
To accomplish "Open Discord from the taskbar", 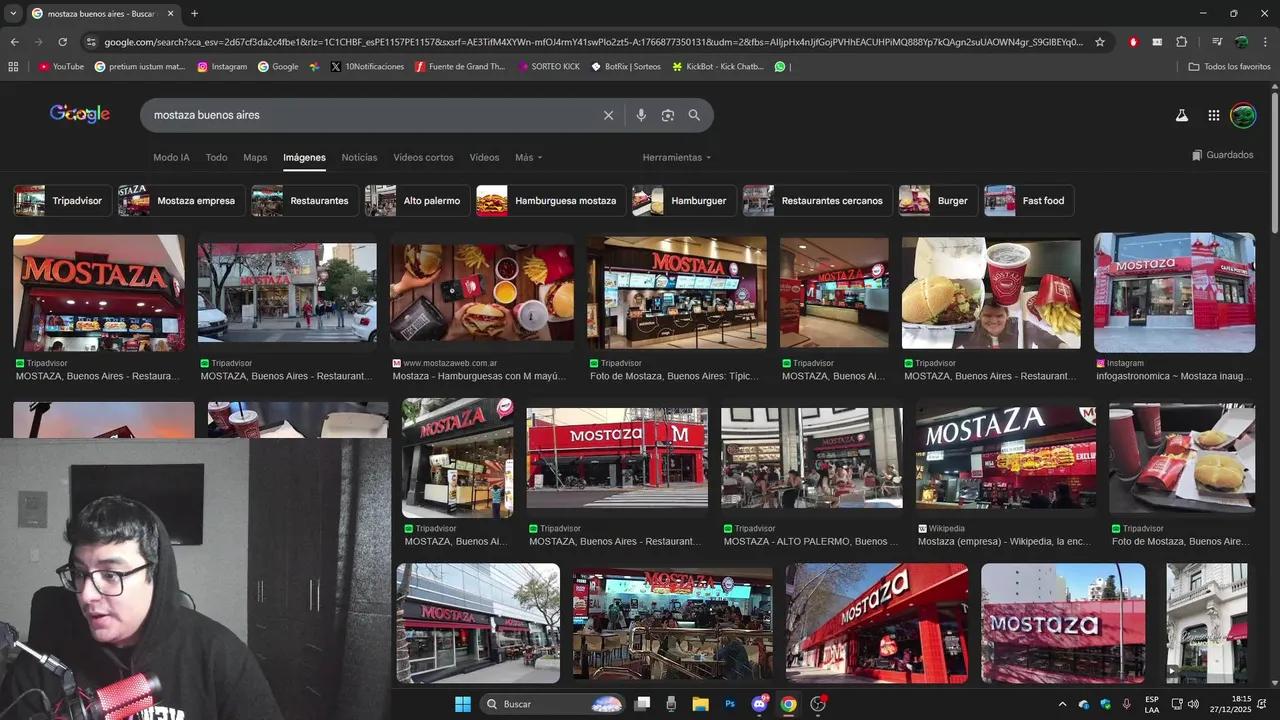I will coord(759,704).
